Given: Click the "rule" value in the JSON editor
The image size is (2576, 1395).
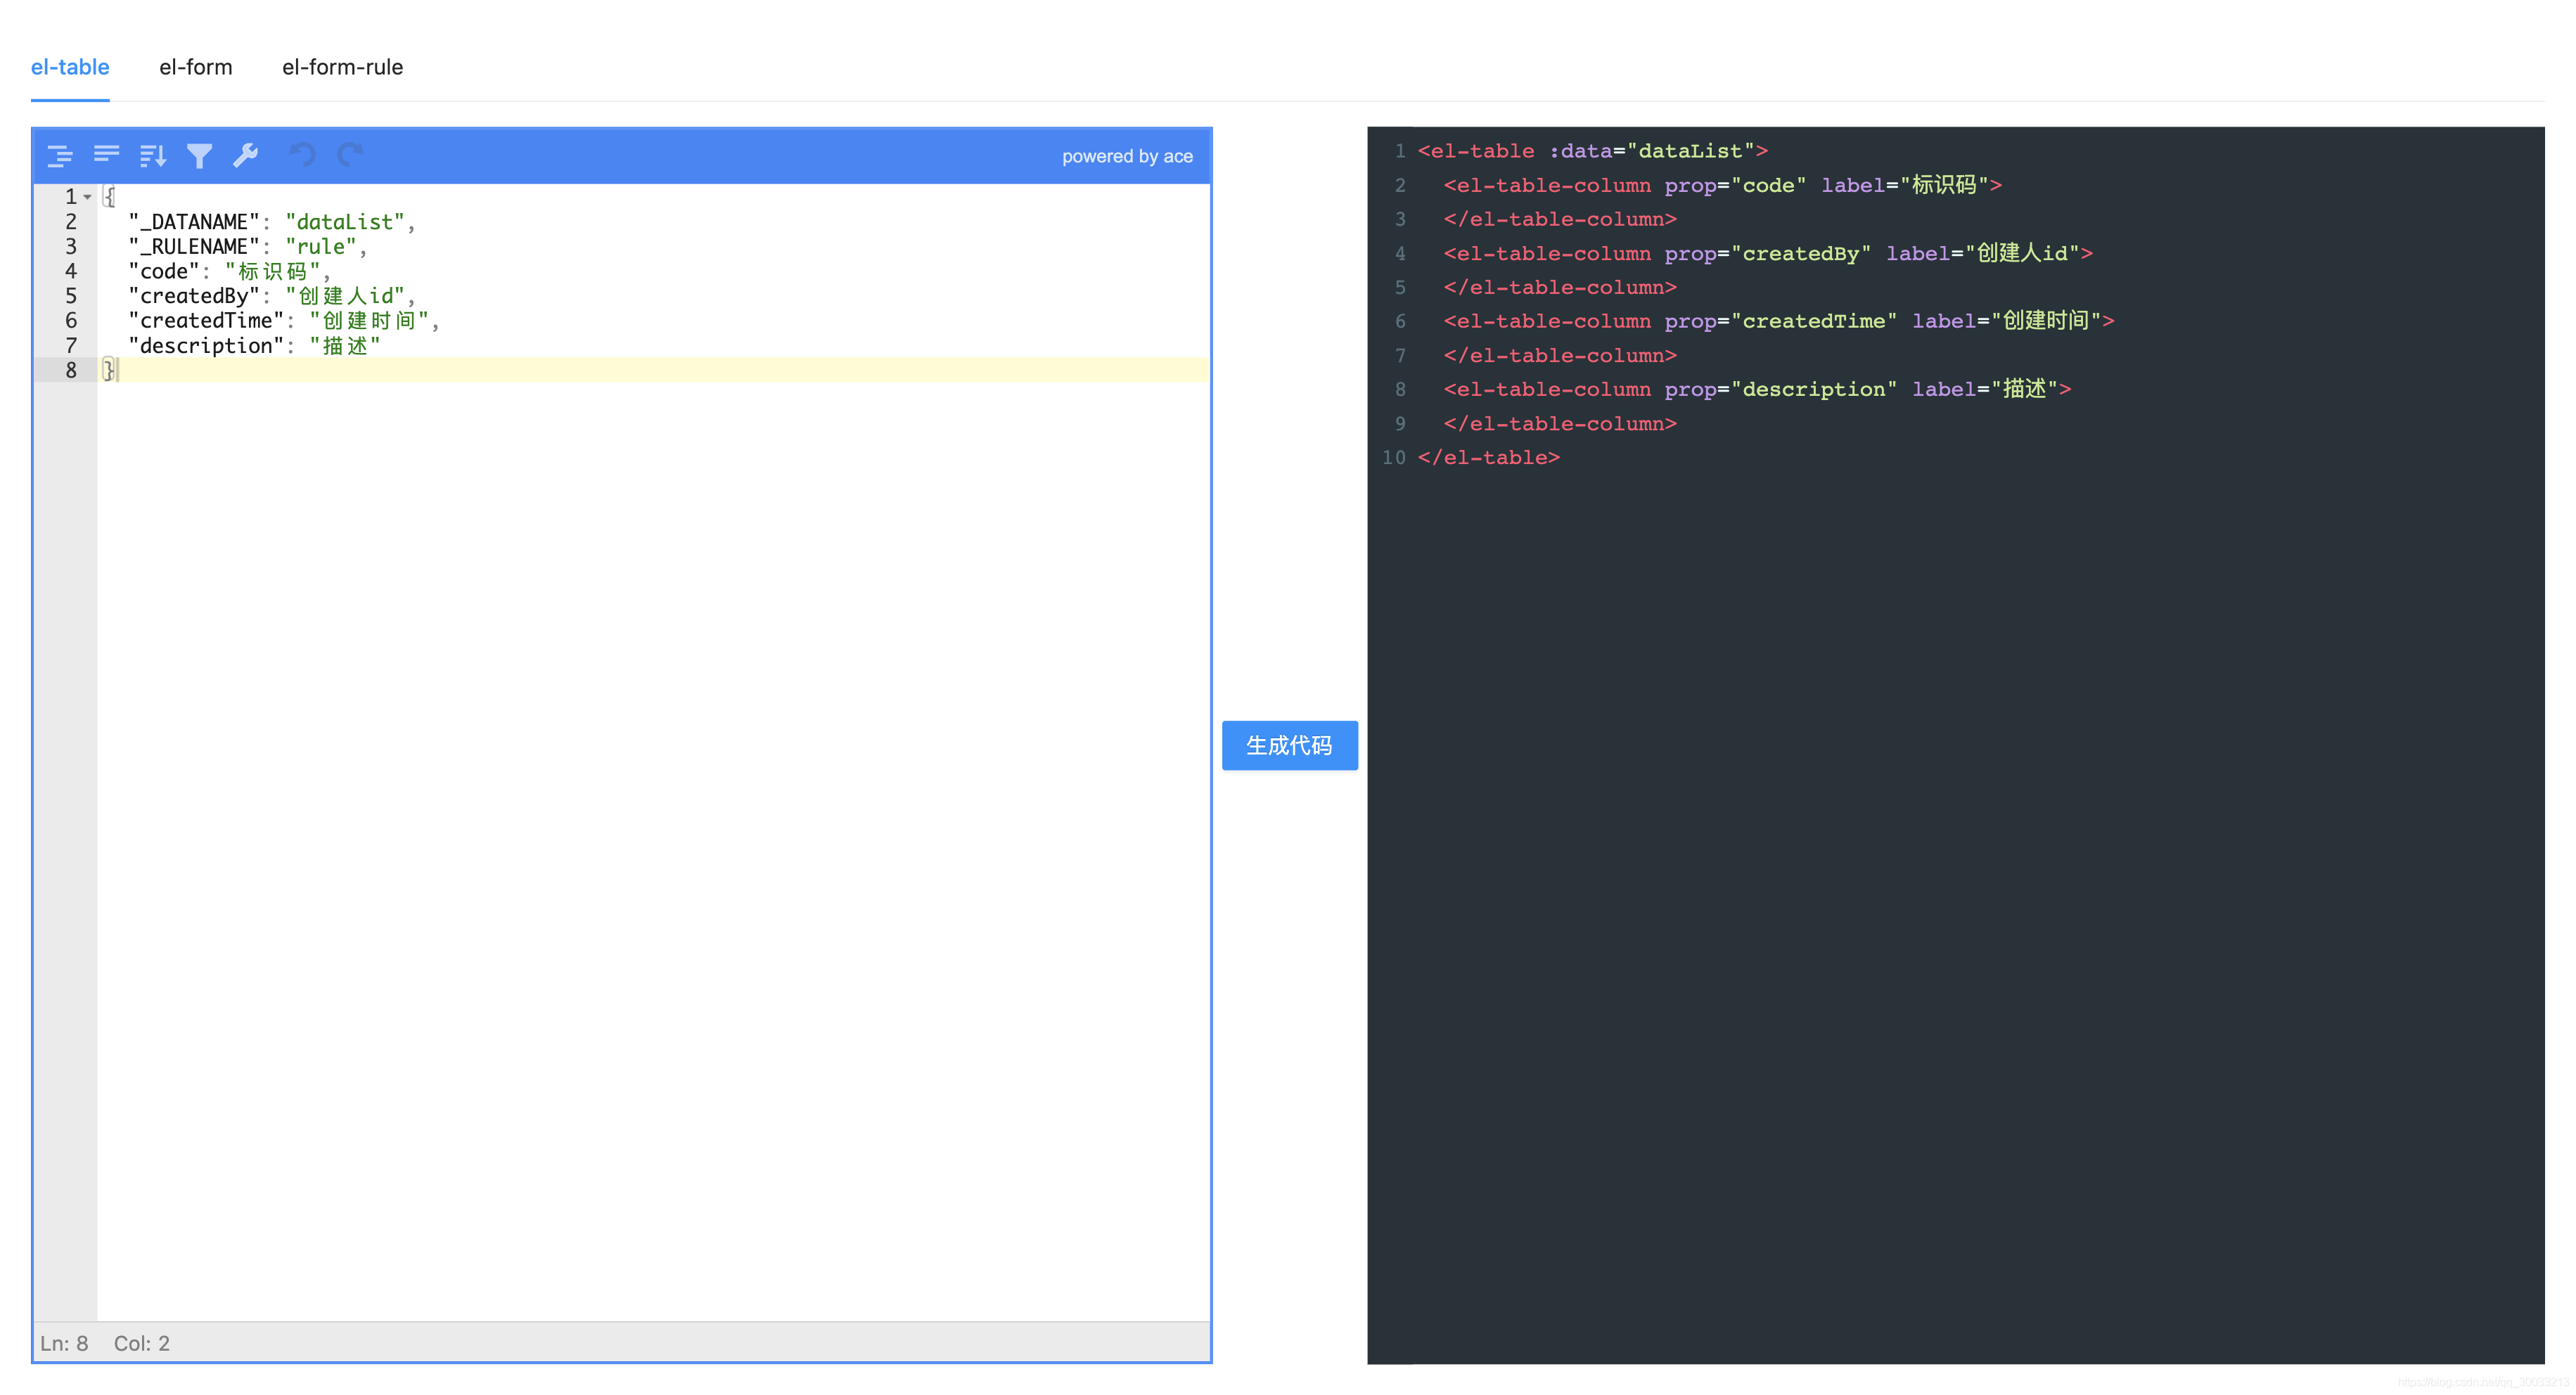Looking at the screenshot, I should point(321,247).
